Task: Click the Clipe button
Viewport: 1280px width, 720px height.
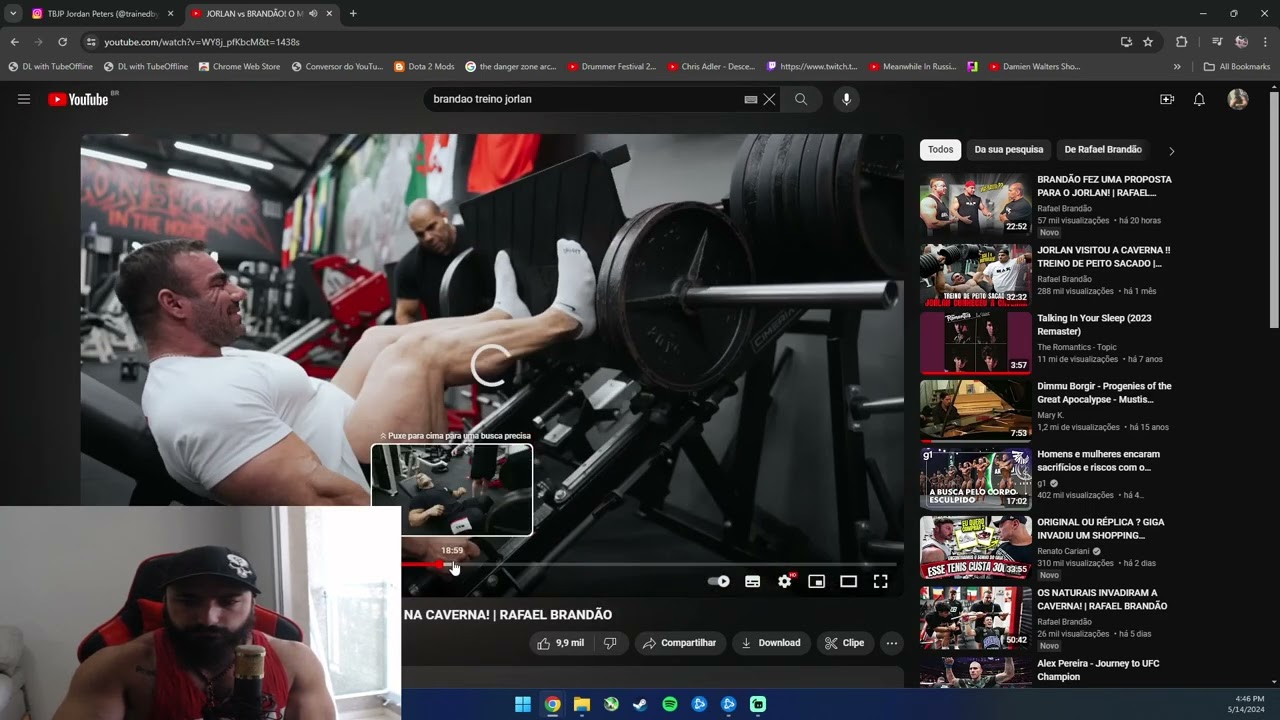Action: coord(844,643)
